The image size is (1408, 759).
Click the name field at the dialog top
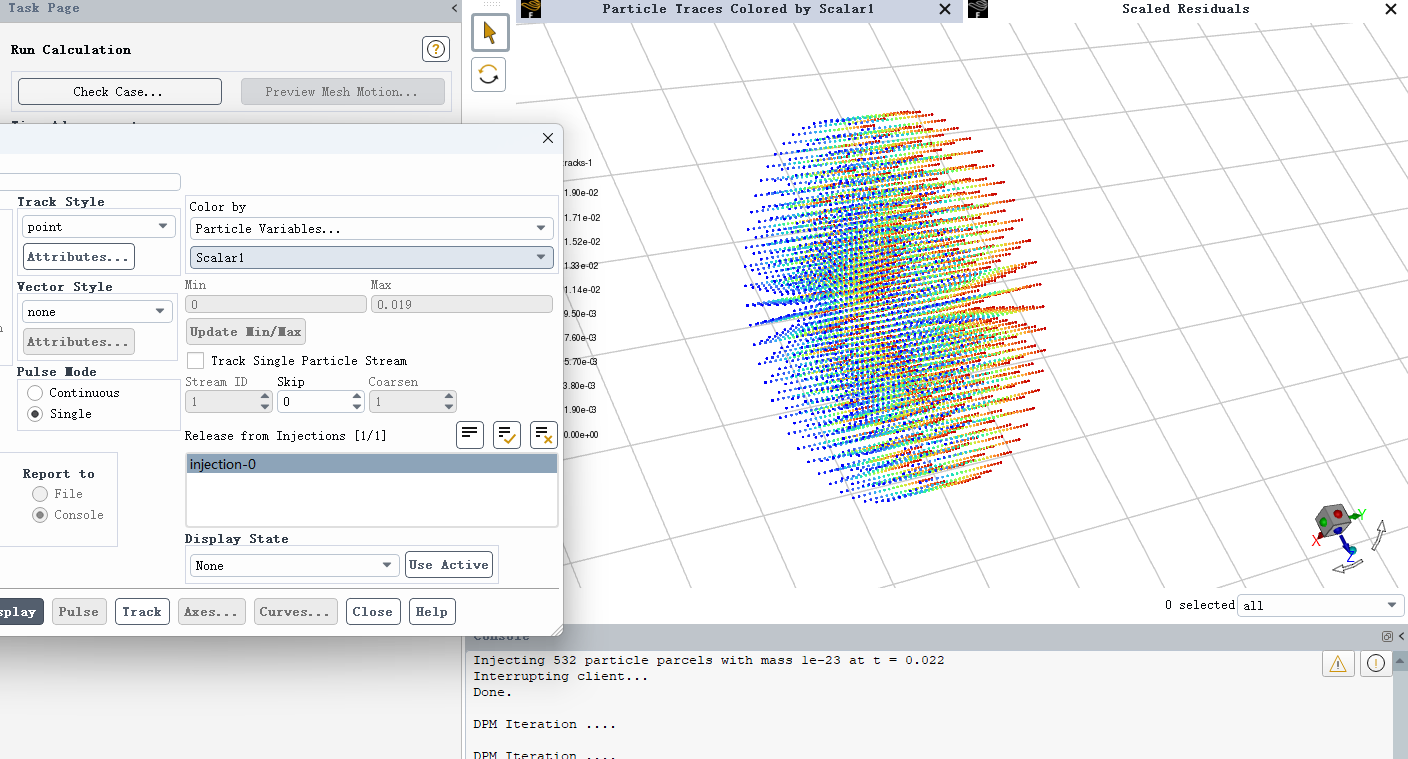coord(90,182)
